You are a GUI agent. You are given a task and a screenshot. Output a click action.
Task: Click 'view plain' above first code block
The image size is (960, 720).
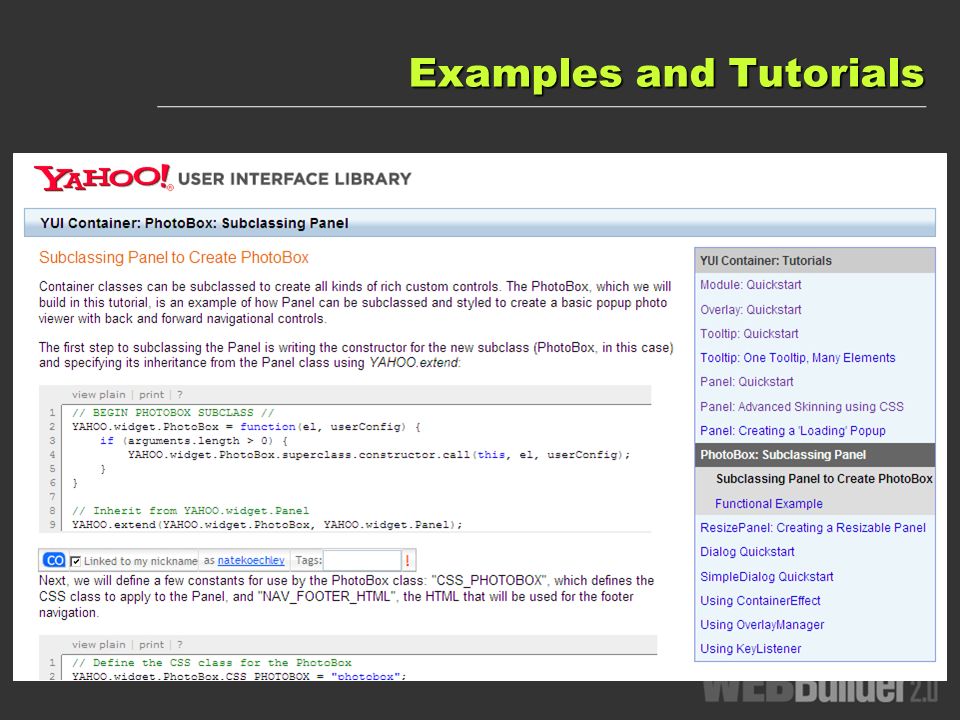(x=99, y=395)
